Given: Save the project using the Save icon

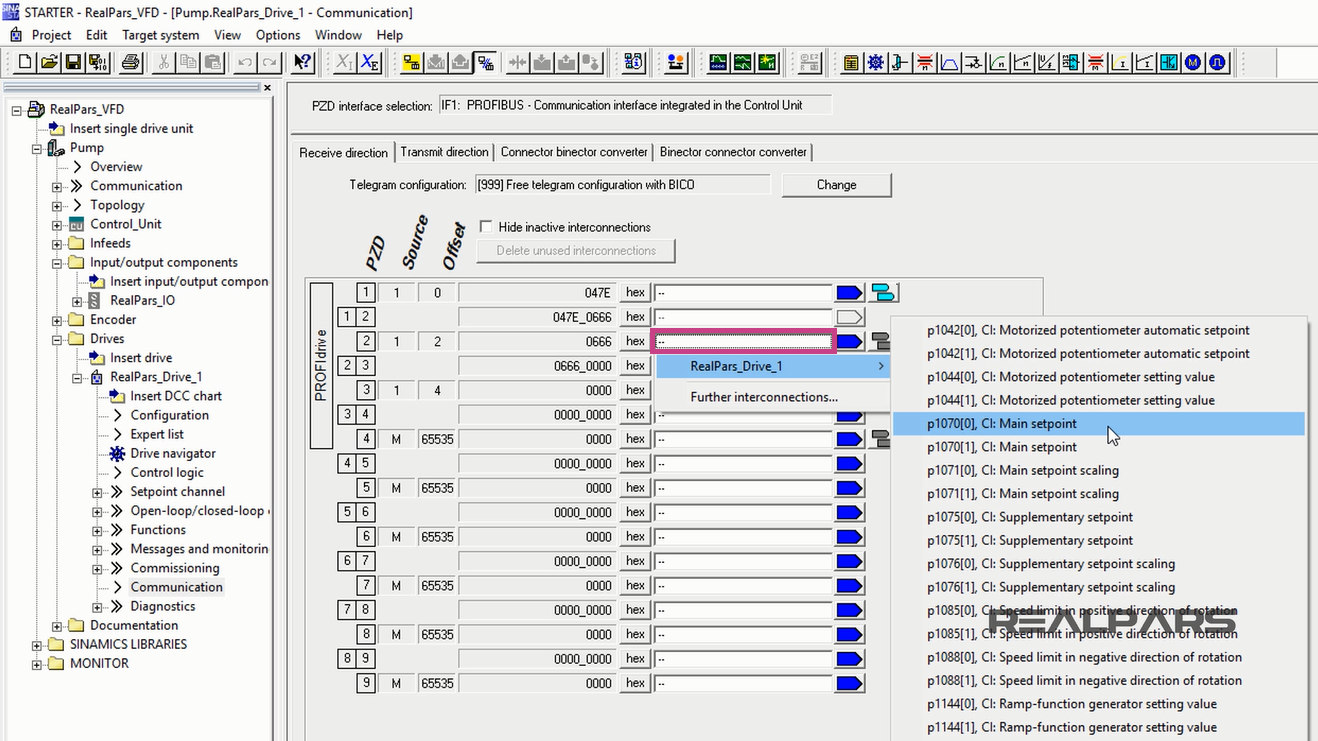Looking at the screenshot, I should click(x=72, y=62).
